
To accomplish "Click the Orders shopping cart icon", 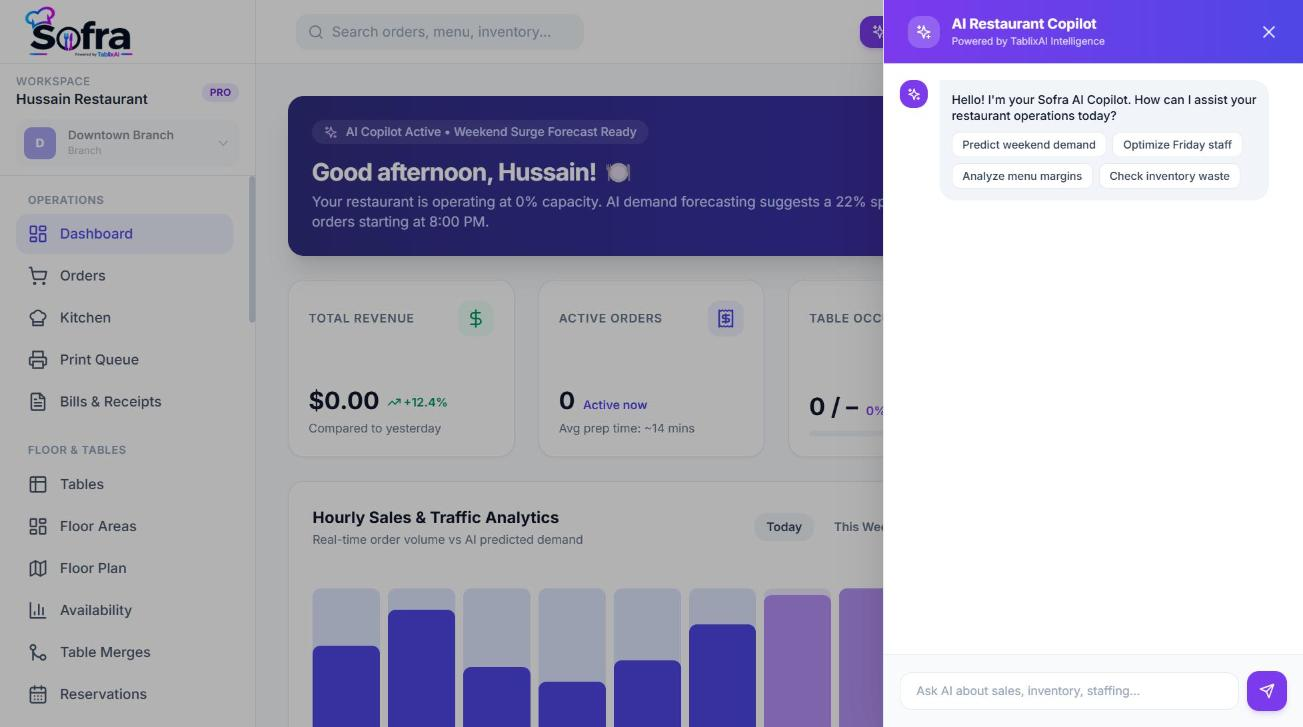I will coord(38,276).
